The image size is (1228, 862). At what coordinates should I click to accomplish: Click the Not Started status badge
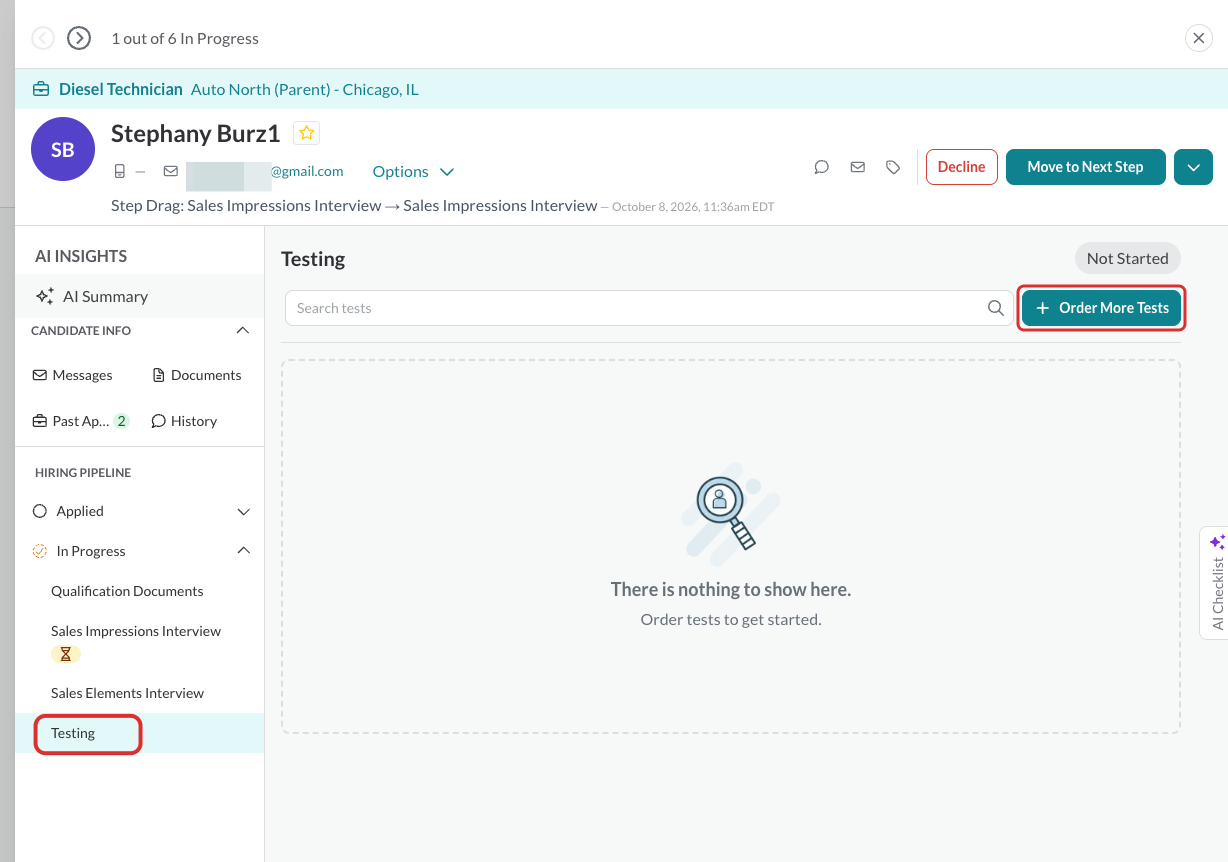tap(1127, 258)
